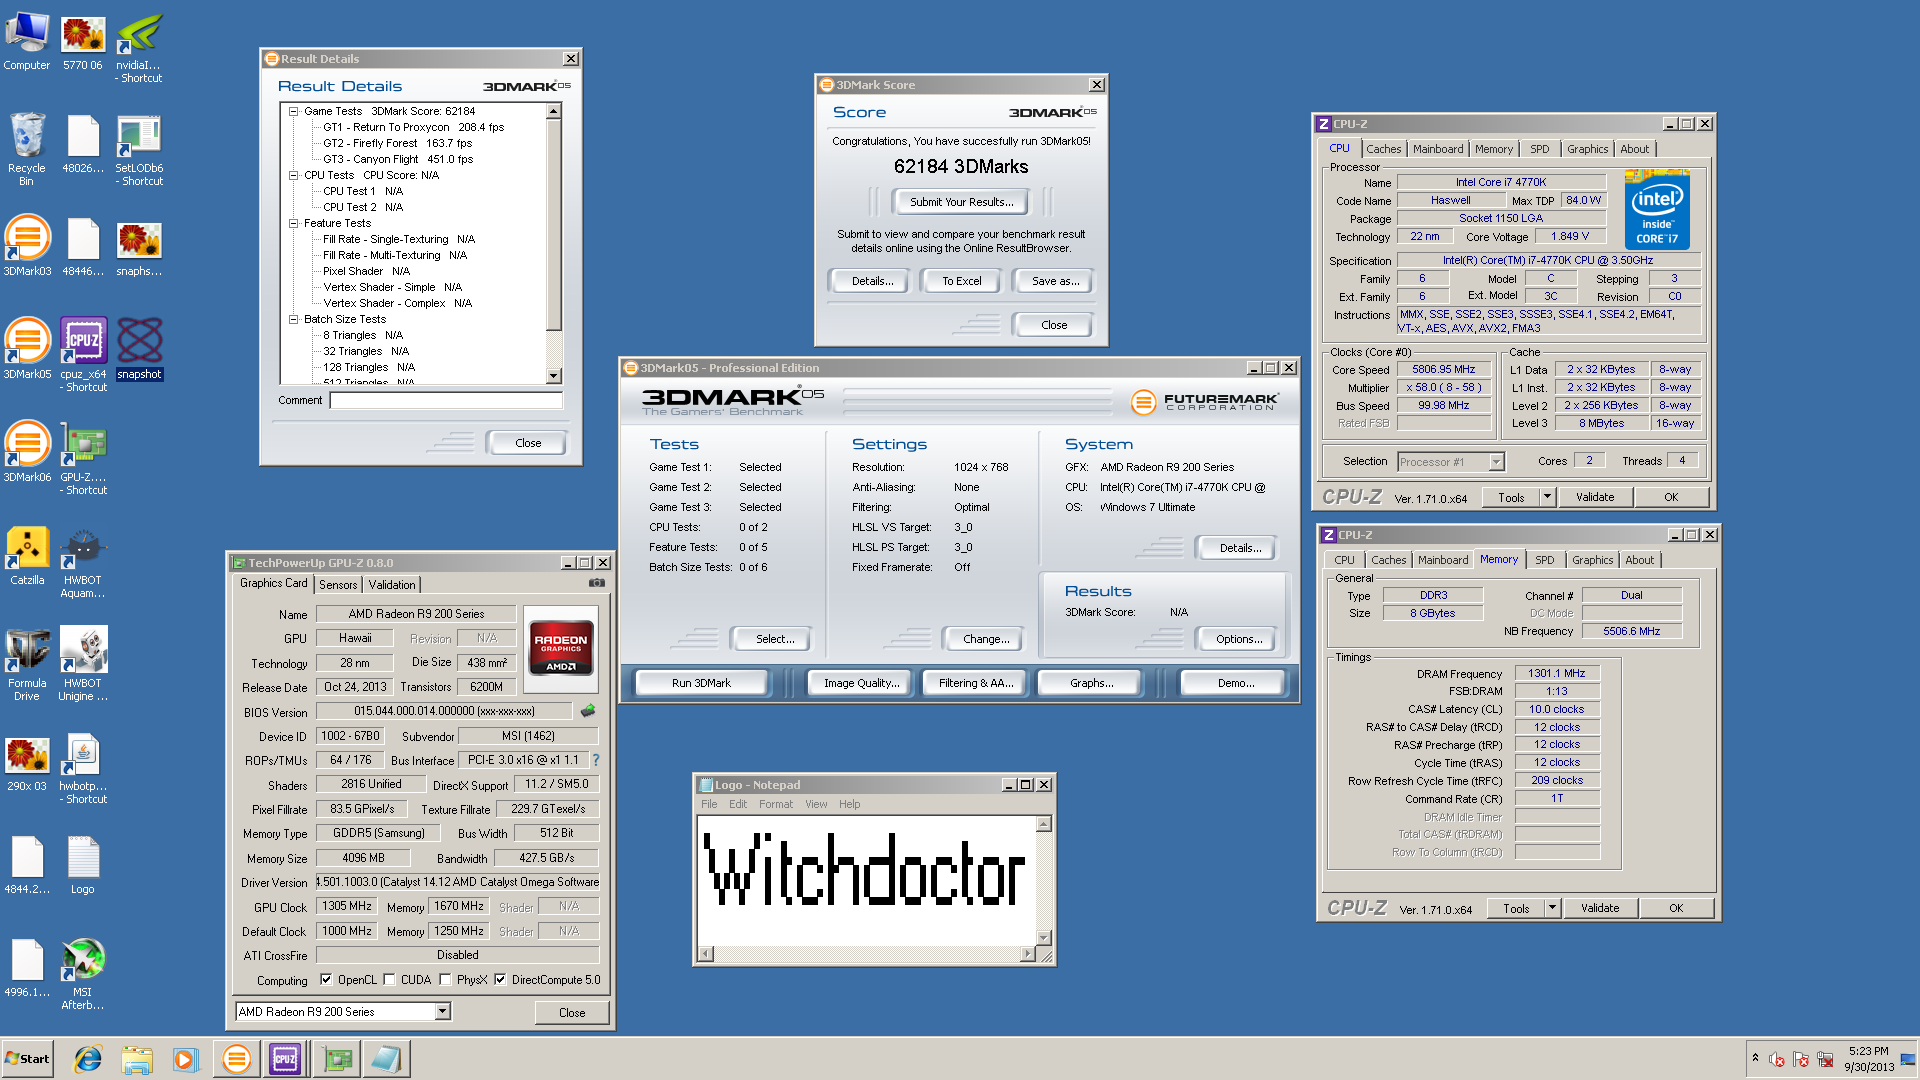Collapse the CPU Tests tree node
The image size is (1920, 1080).
(294, 176)
